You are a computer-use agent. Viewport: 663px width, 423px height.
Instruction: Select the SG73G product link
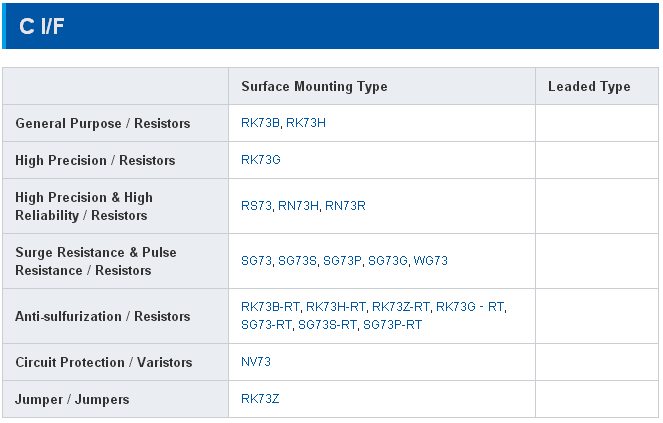[x=388, y=261]
